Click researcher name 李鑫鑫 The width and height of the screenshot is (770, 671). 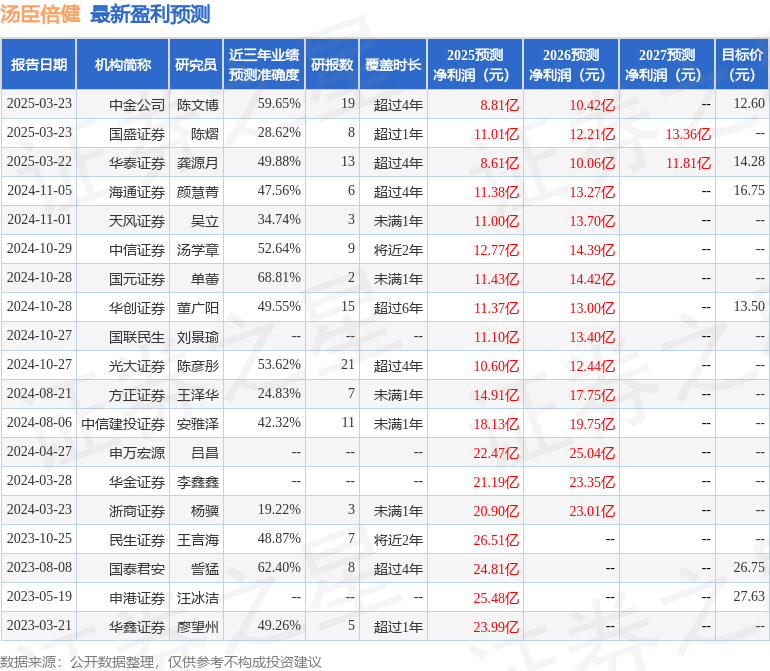point(198,481)
